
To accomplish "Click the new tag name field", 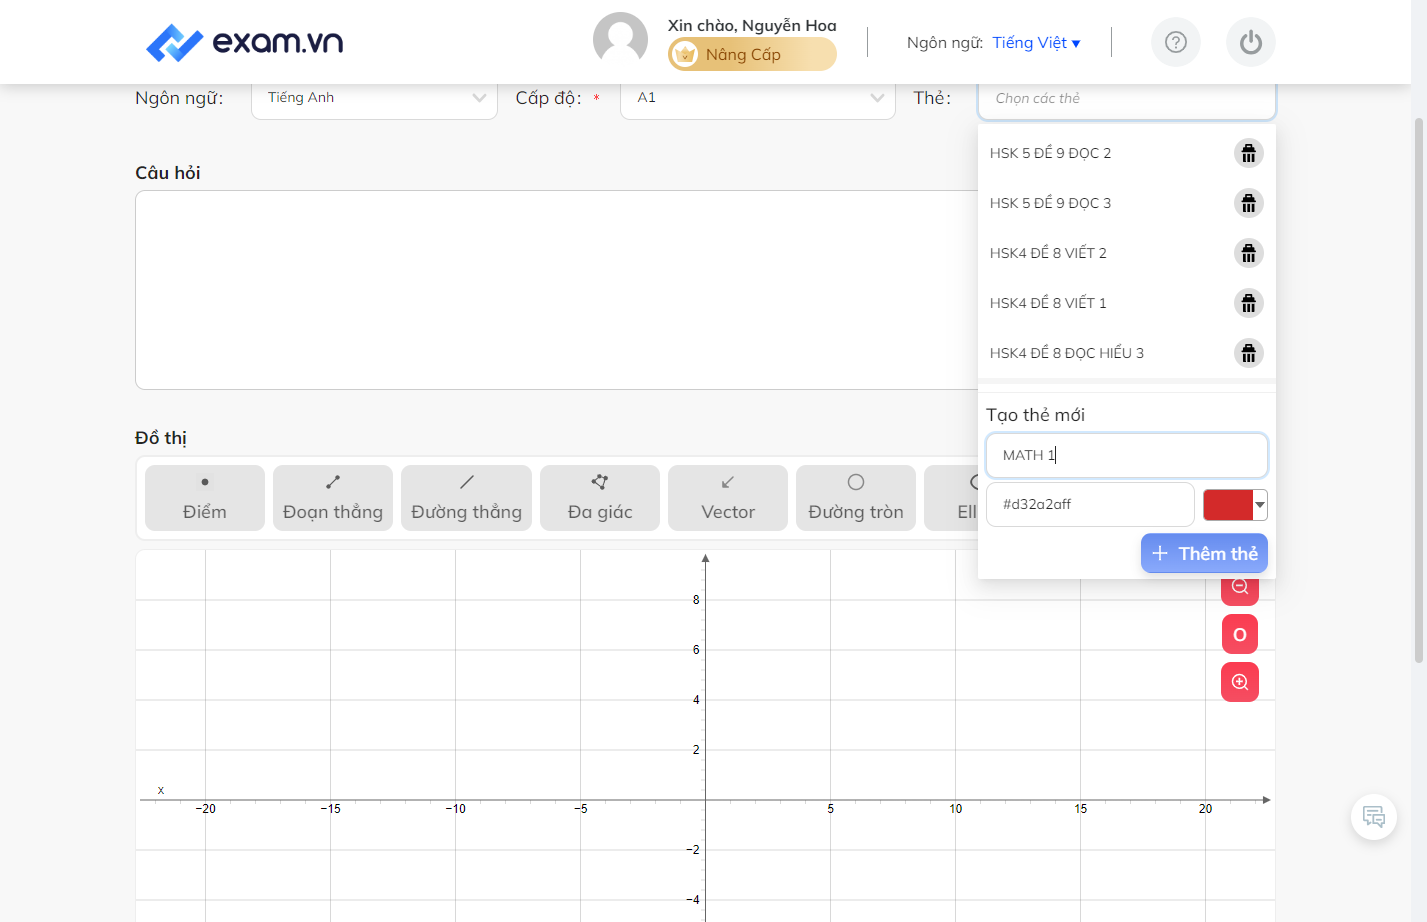I will tap(1127, 455).
